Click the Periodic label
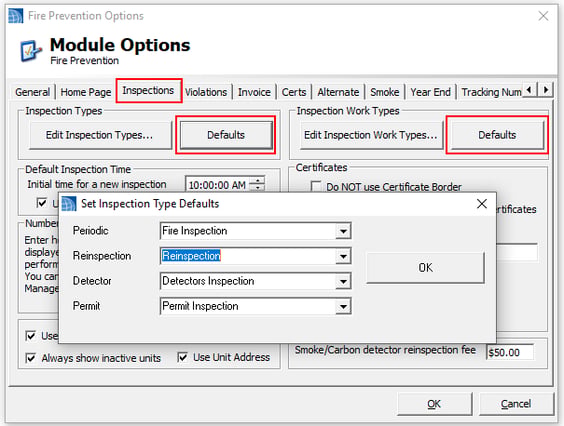Viewport: 564px width, 426px height. coord(91,231)
